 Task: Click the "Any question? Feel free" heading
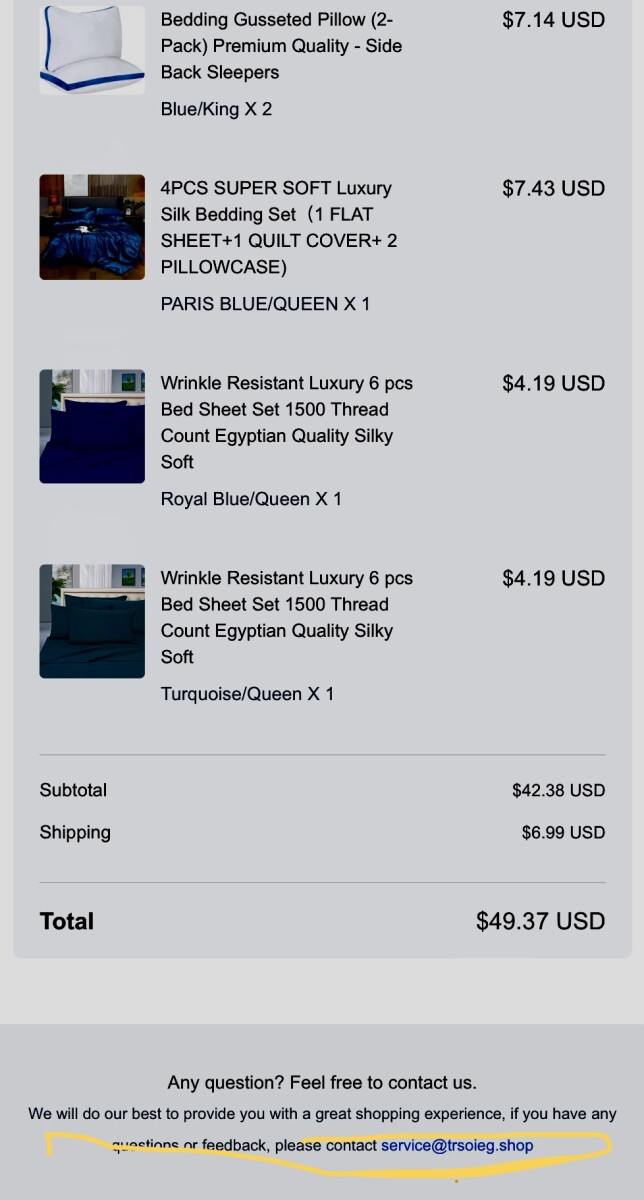point(322,1082)
